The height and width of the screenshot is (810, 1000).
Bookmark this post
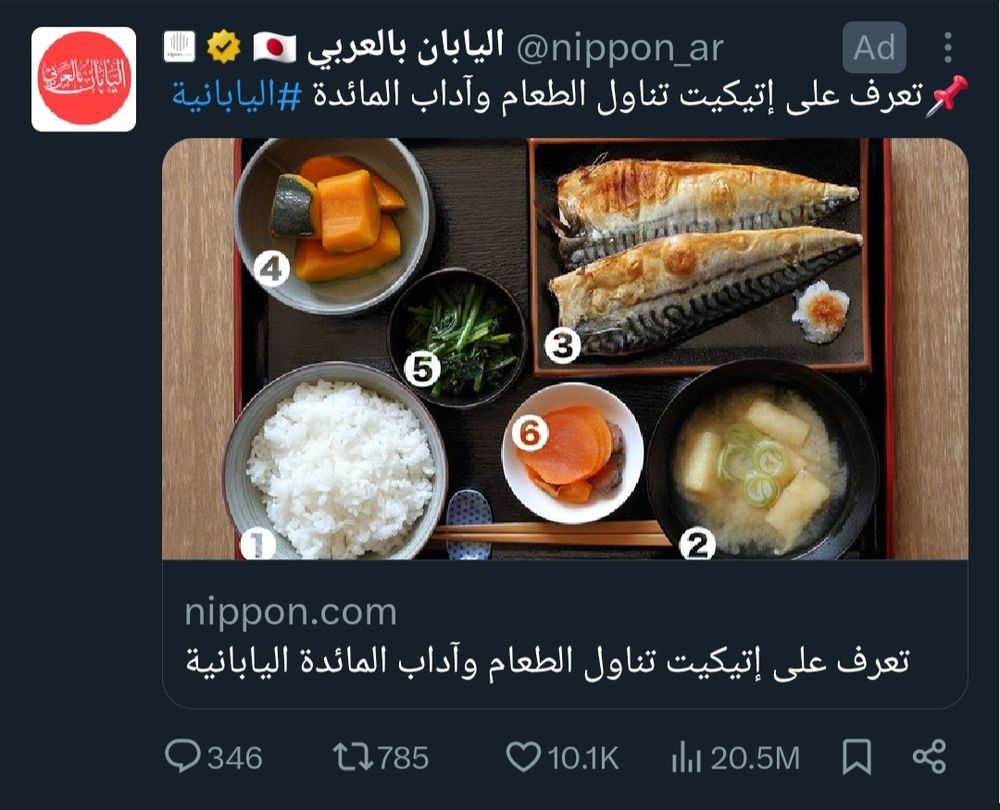pos(857,757)
